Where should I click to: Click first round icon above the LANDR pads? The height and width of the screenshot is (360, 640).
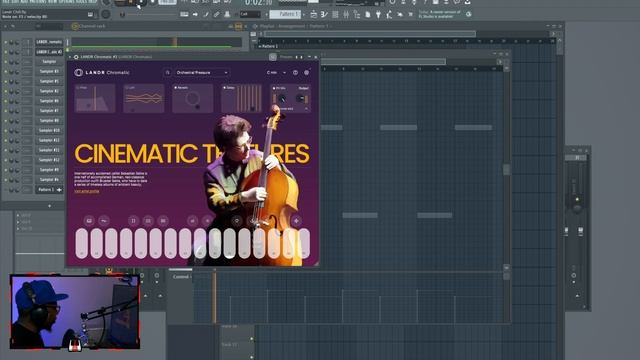pos(89,221)
